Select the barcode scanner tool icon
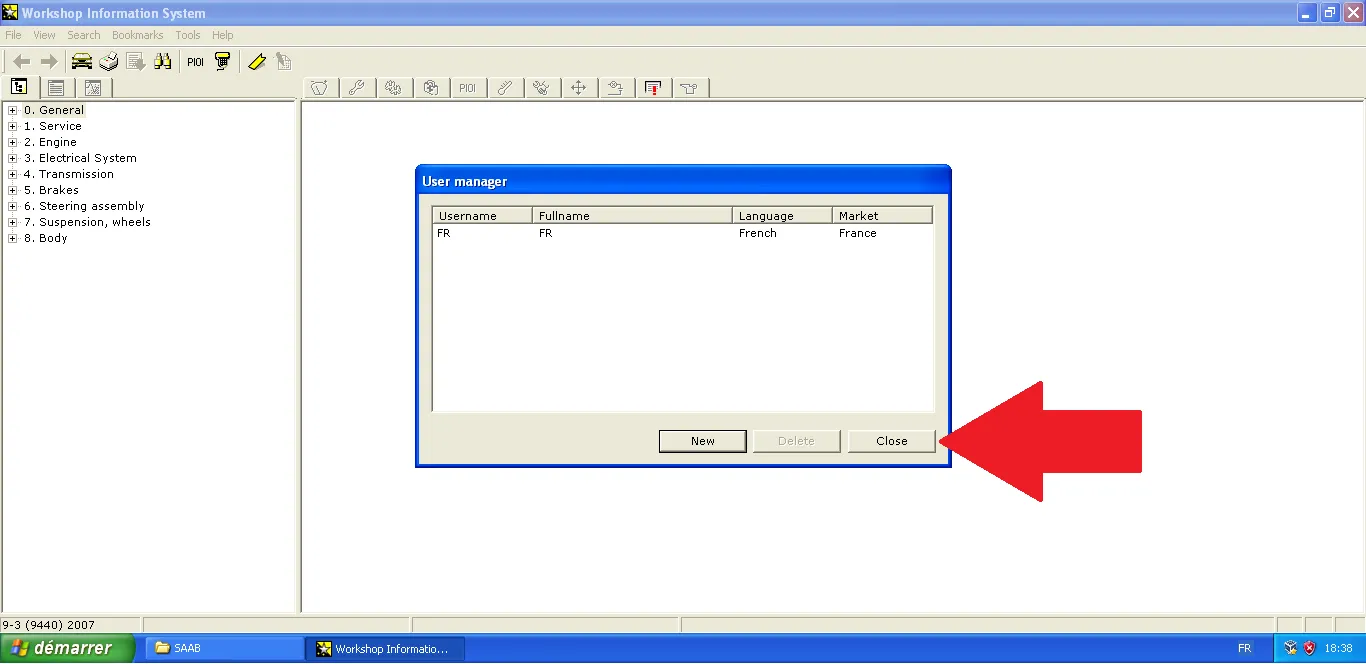The image size is (1366, 664). [222, 60]
